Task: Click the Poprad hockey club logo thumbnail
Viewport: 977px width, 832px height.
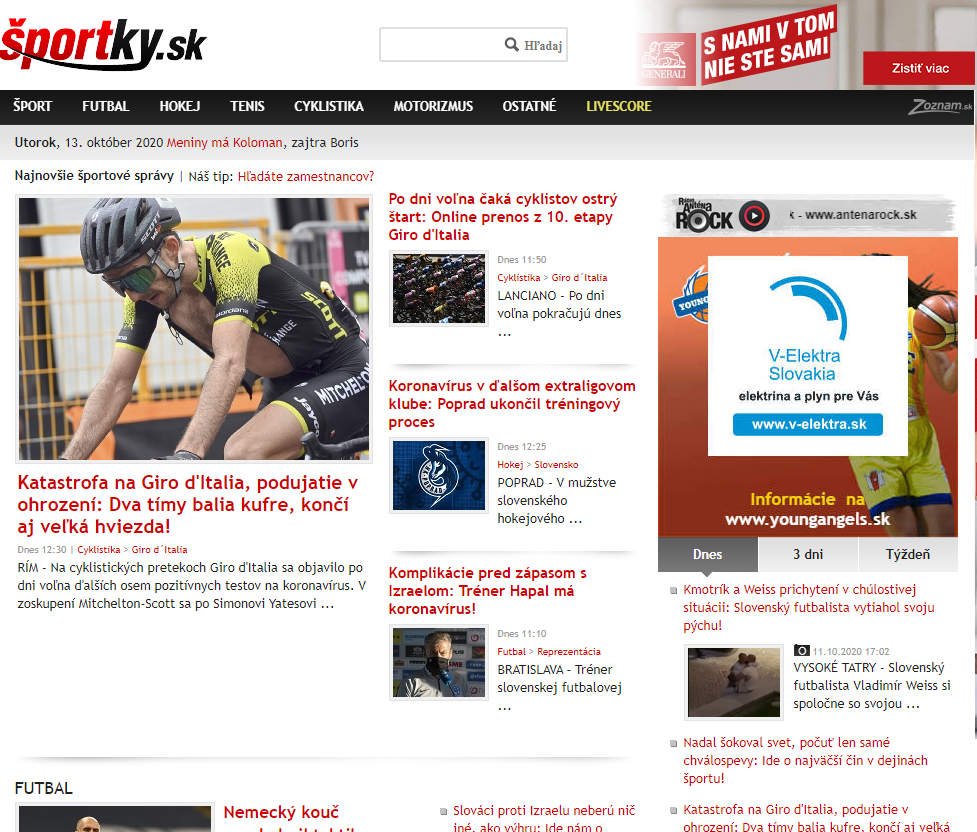Action: coord(439,475)
